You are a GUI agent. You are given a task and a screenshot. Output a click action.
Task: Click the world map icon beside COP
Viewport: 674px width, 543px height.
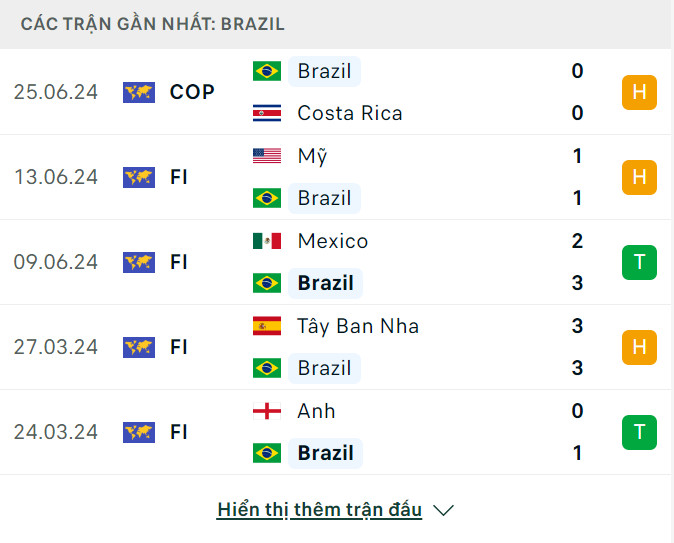pyautogui.click(x=139, y=92)
